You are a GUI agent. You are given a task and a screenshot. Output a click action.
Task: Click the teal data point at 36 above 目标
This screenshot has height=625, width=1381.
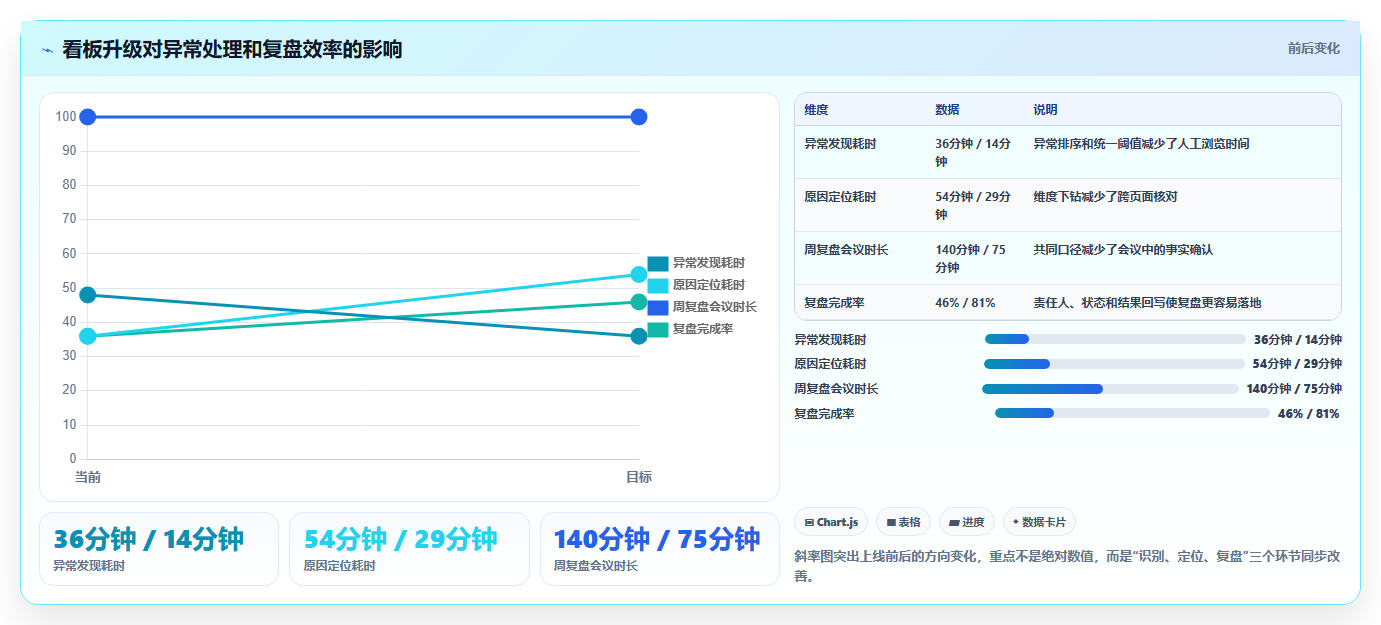pos(639,336)
